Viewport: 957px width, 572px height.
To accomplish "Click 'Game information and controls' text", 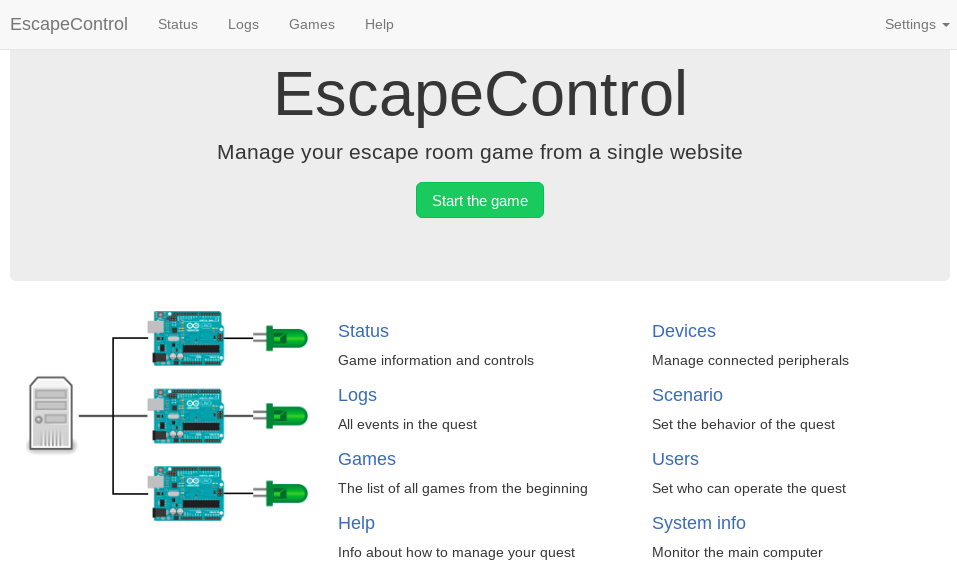I will pos(436,360).
